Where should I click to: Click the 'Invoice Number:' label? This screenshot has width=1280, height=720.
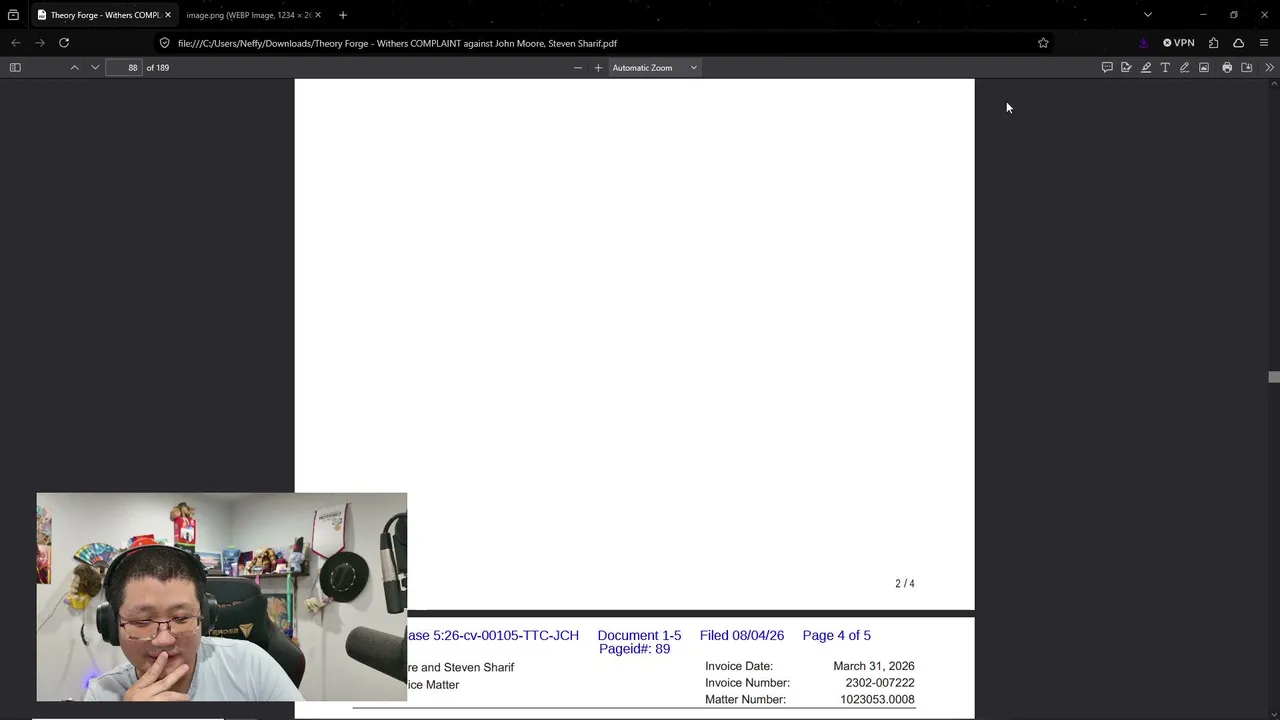747,683
